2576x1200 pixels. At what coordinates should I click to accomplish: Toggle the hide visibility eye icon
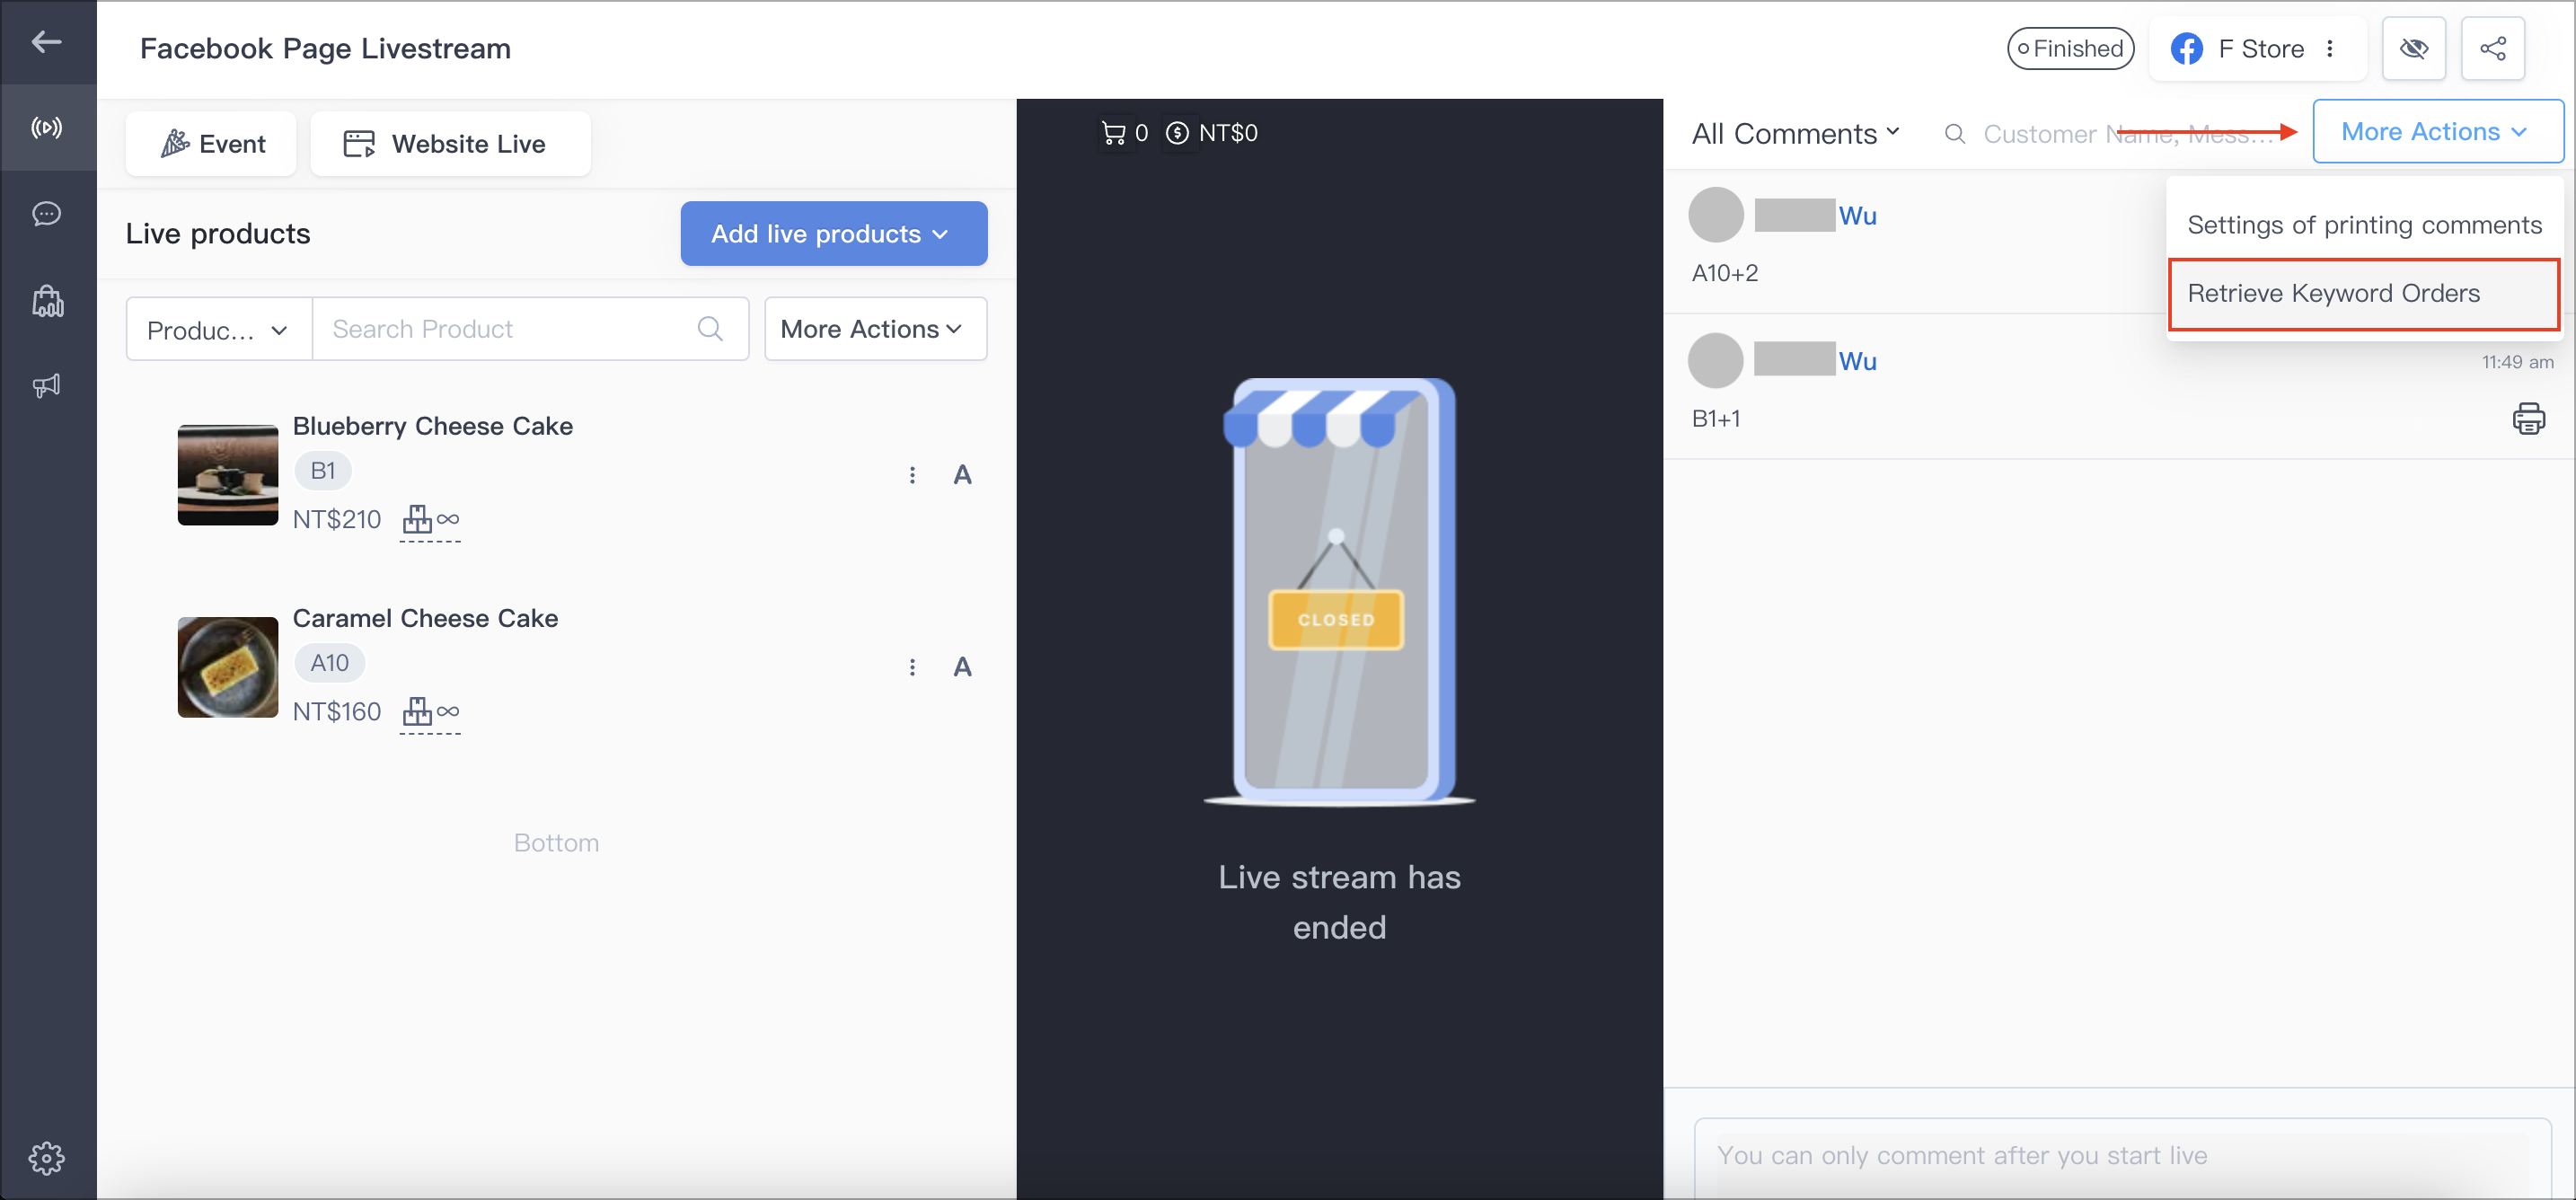pos(2413,48)
